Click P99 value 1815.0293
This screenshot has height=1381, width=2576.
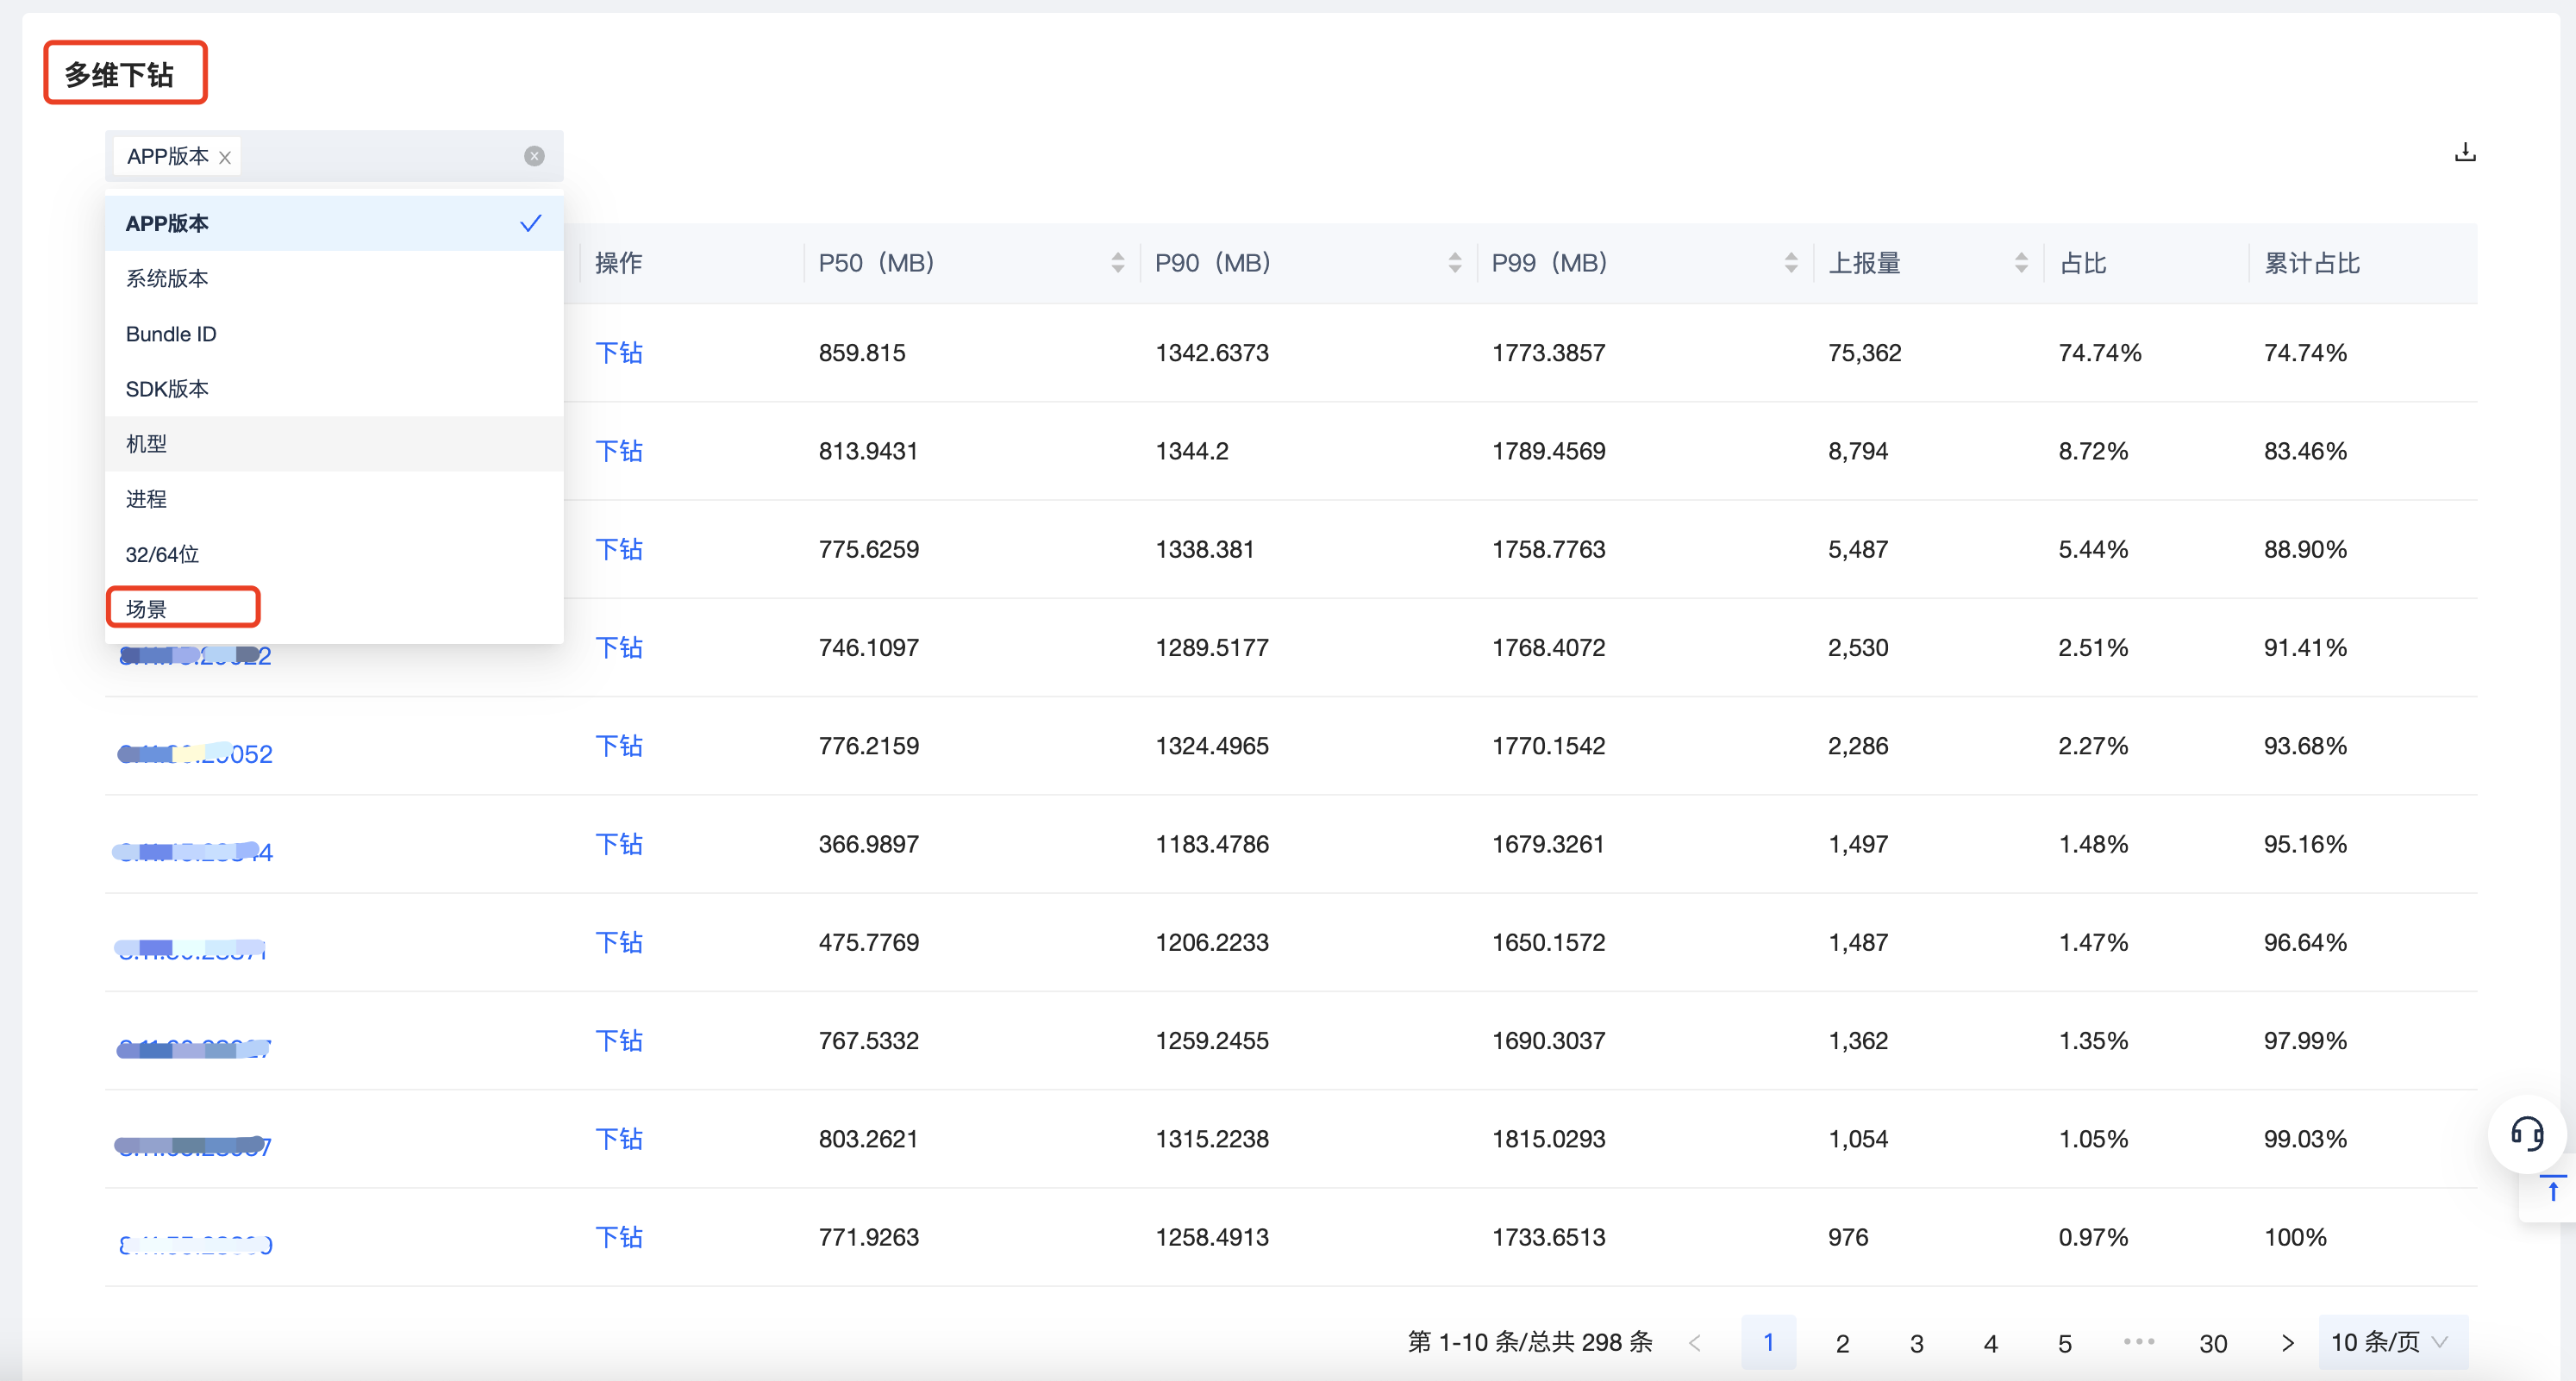pos(1548,1139)
